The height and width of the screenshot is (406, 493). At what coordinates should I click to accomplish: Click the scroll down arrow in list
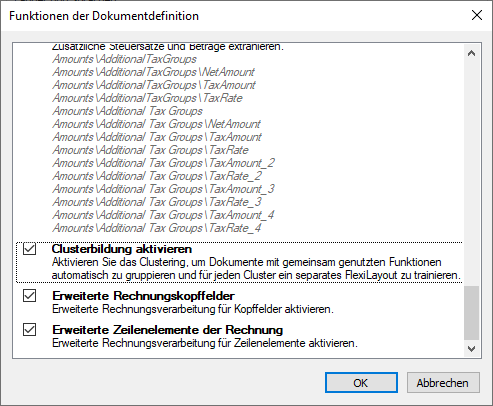pyautogui.click(x=471, y=349)
